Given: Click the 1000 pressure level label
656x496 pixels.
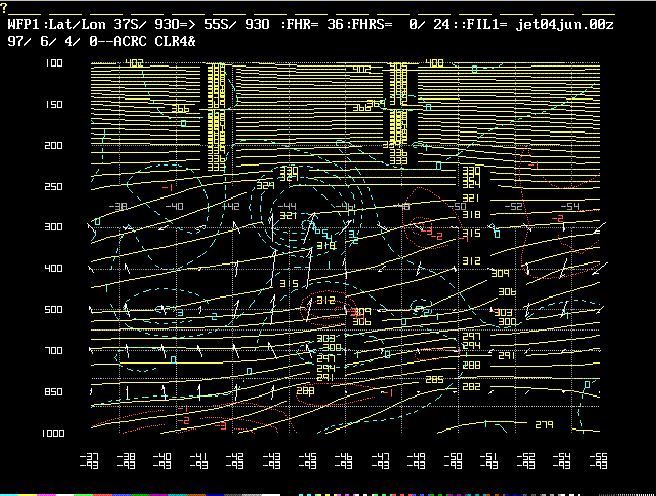Looking at the screenshot, I should 53,434.
